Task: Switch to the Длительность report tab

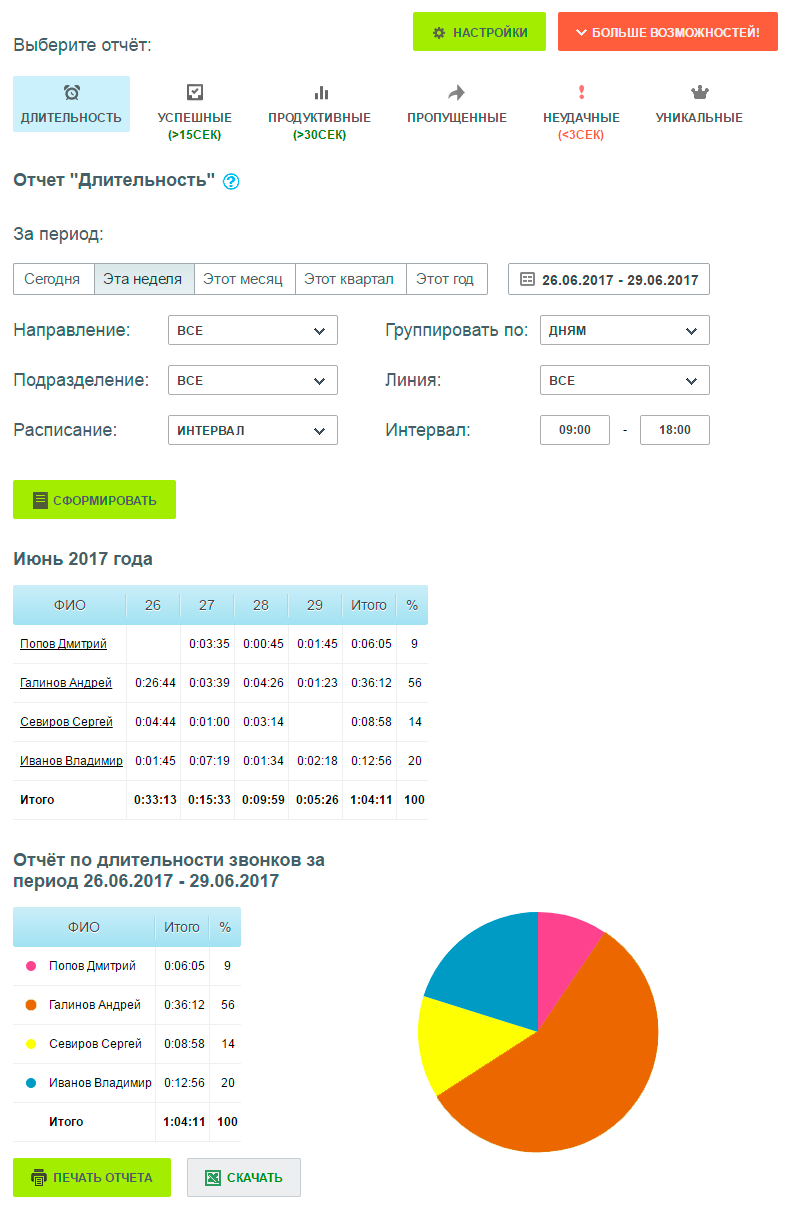Action: [72, 104]
